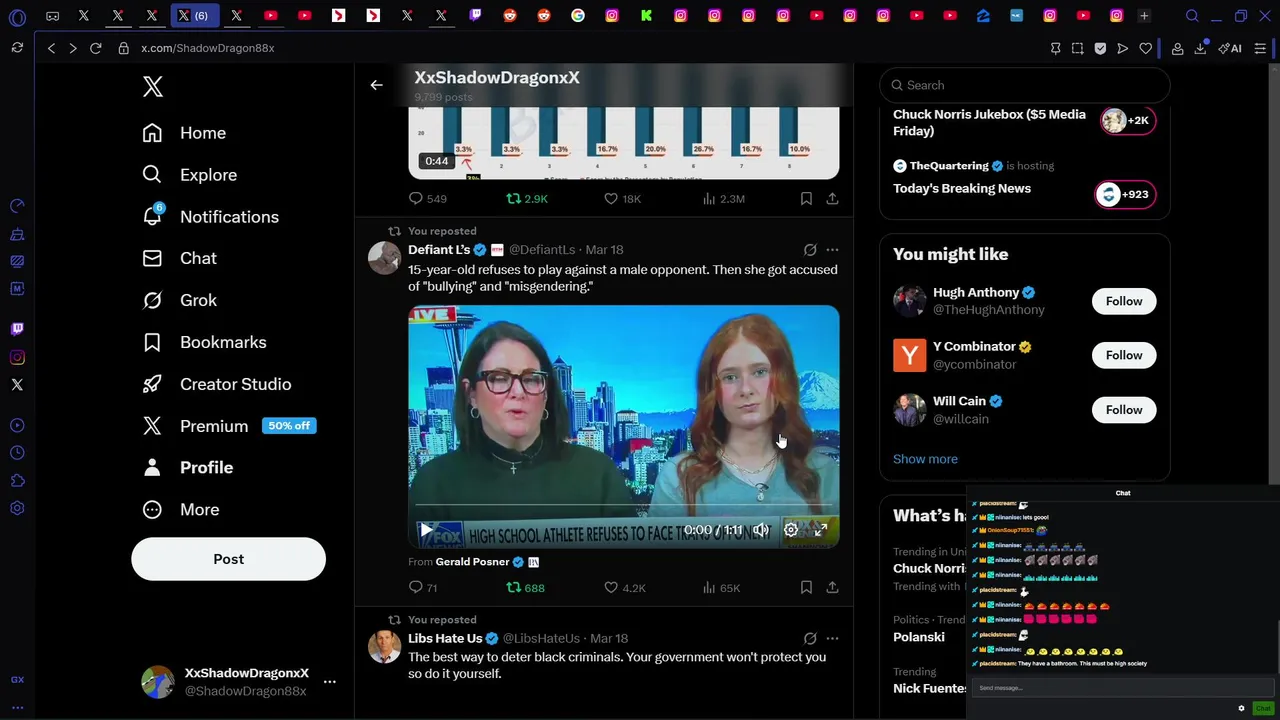Open the Fox News video settings gear
This screenshot has width=1280, height=720.
pyautogui.click(x=791, y=530)
